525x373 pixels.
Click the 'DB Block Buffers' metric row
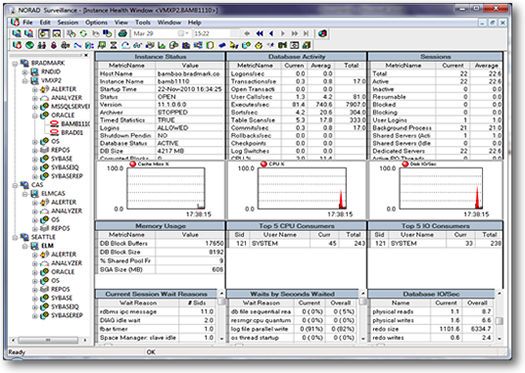(x=161, y=243)
